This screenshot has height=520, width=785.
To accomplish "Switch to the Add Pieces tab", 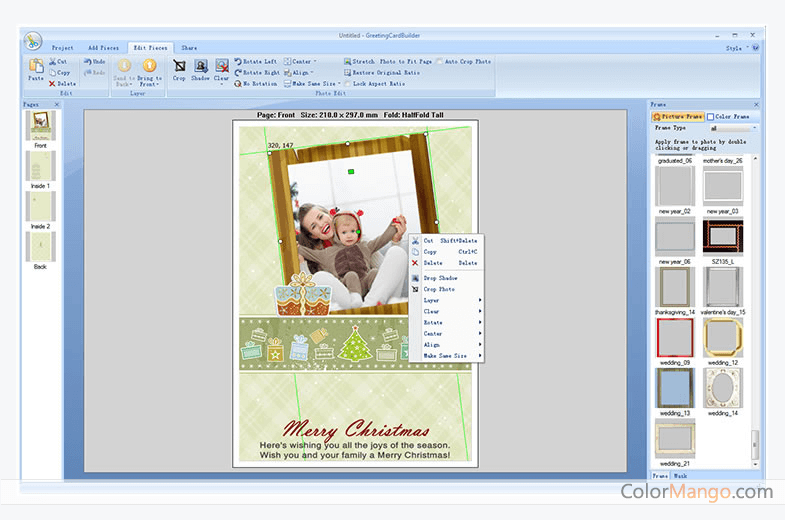I will [103, 47].
